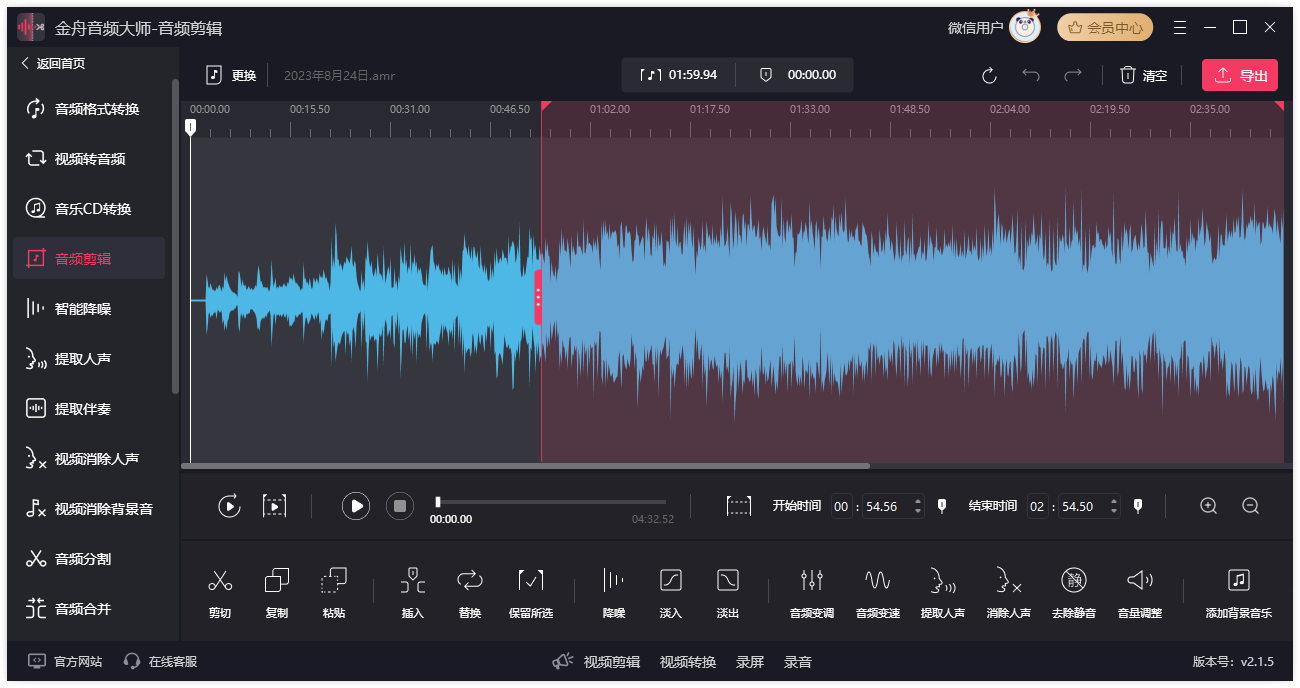Zoom in on the waveform

1209,506
